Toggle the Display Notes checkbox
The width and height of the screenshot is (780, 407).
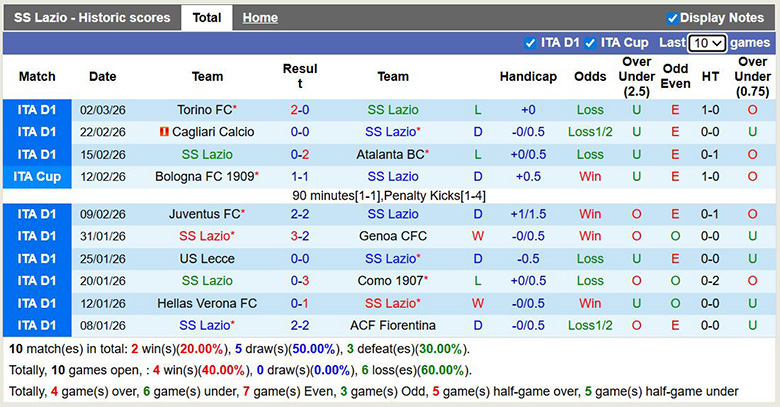pos(673,18)
